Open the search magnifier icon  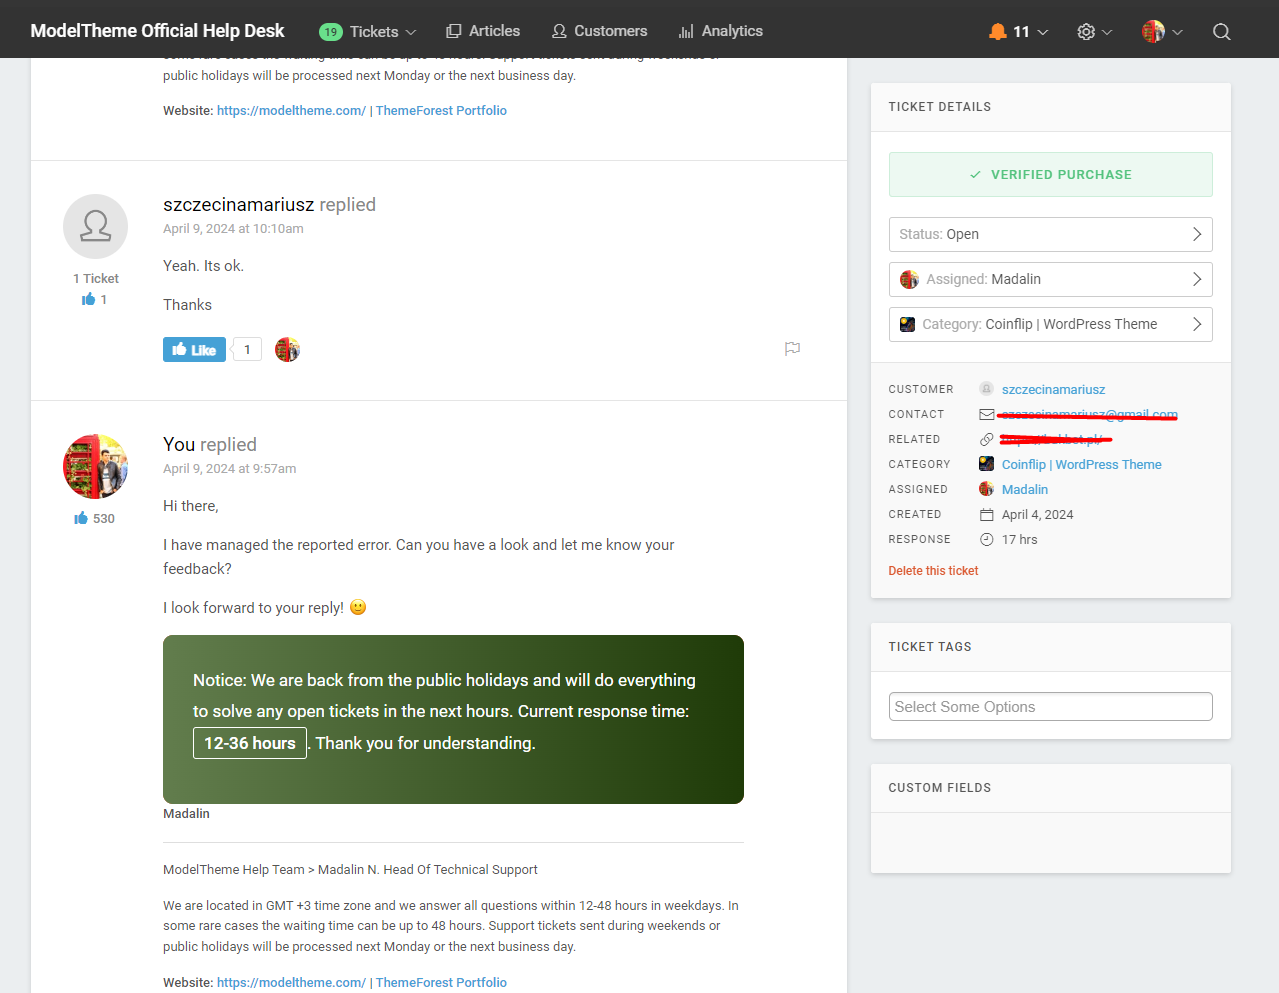point(1221,32)
